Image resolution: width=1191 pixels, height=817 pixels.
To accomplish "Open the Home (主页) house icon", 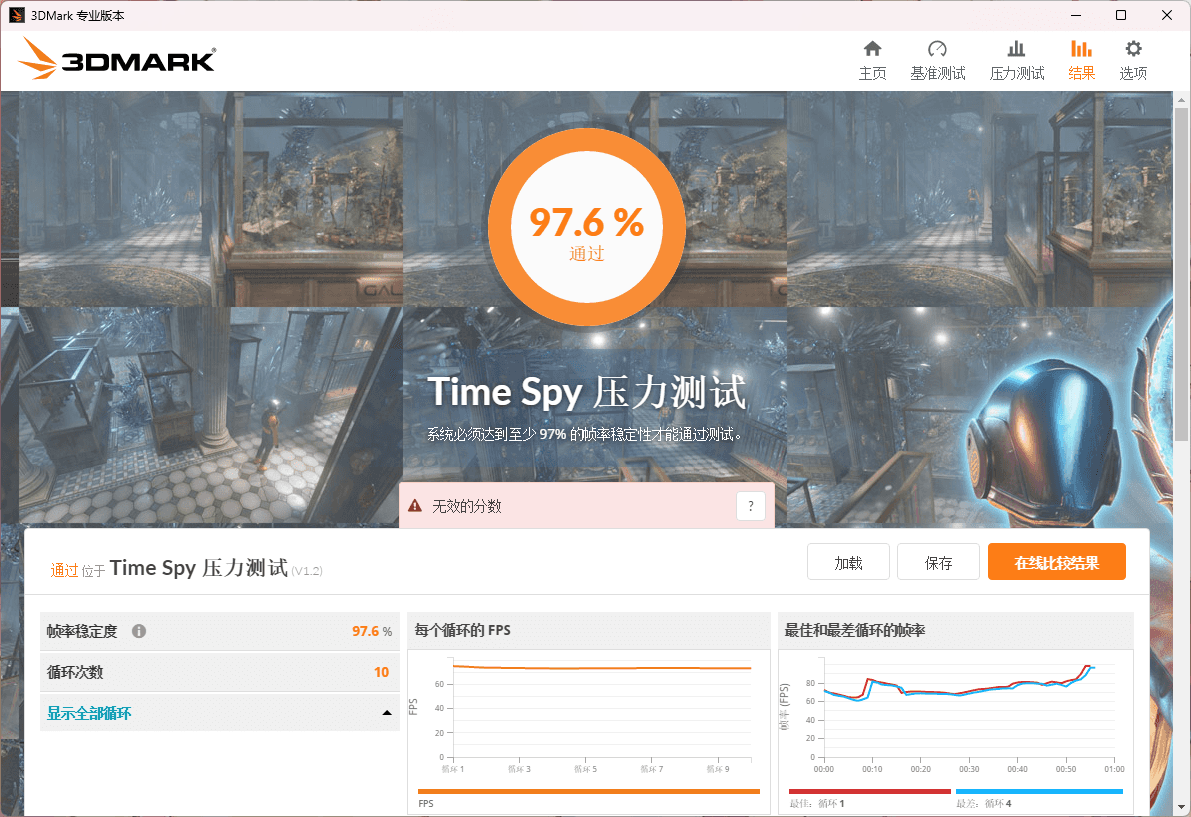I will (x=872, y=50).
